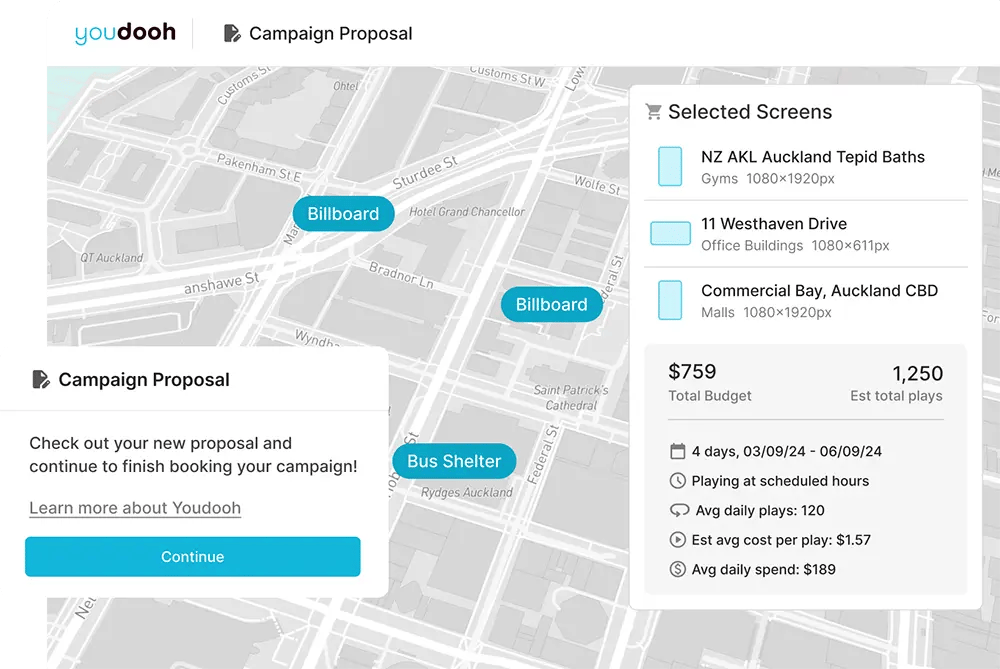Click the youdooh logo
Image resolution: width=1000 pixels, height=669 pixels.
(125, 33)
